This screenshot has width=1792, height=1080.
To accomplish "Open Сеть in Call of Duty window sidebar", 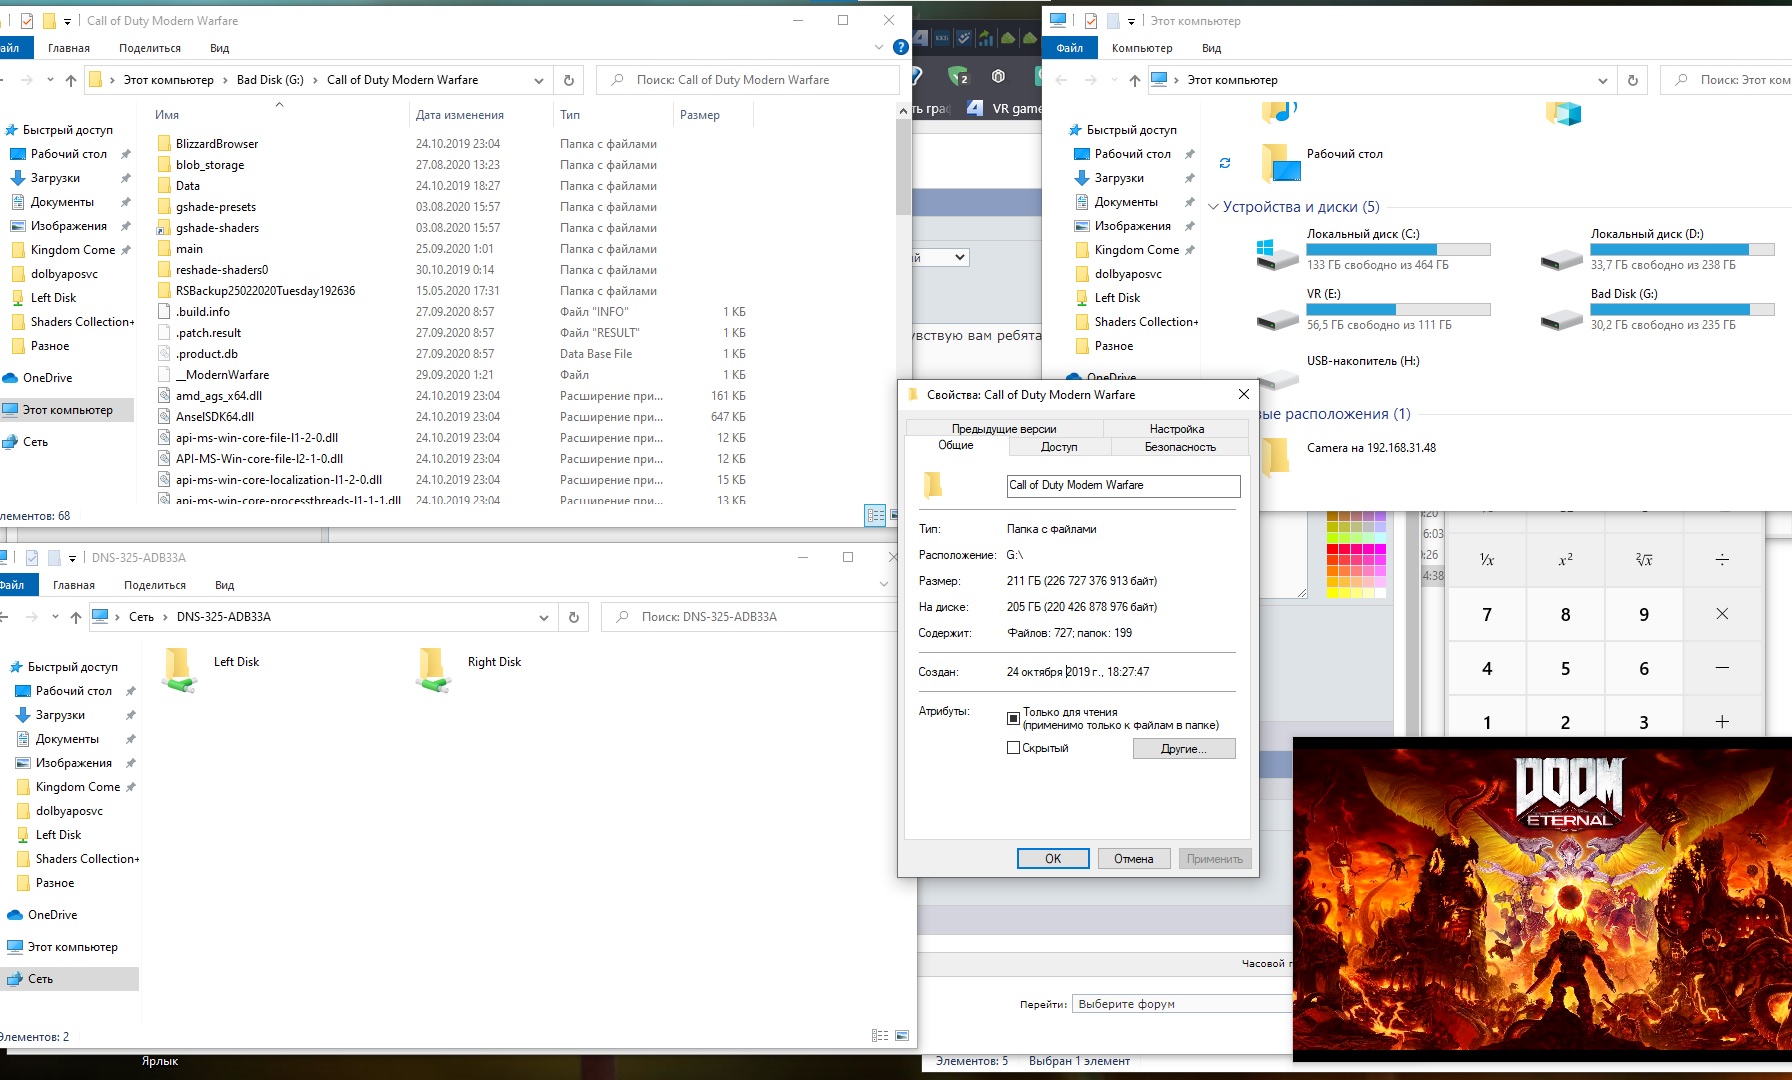I will [x=35, y=442].
